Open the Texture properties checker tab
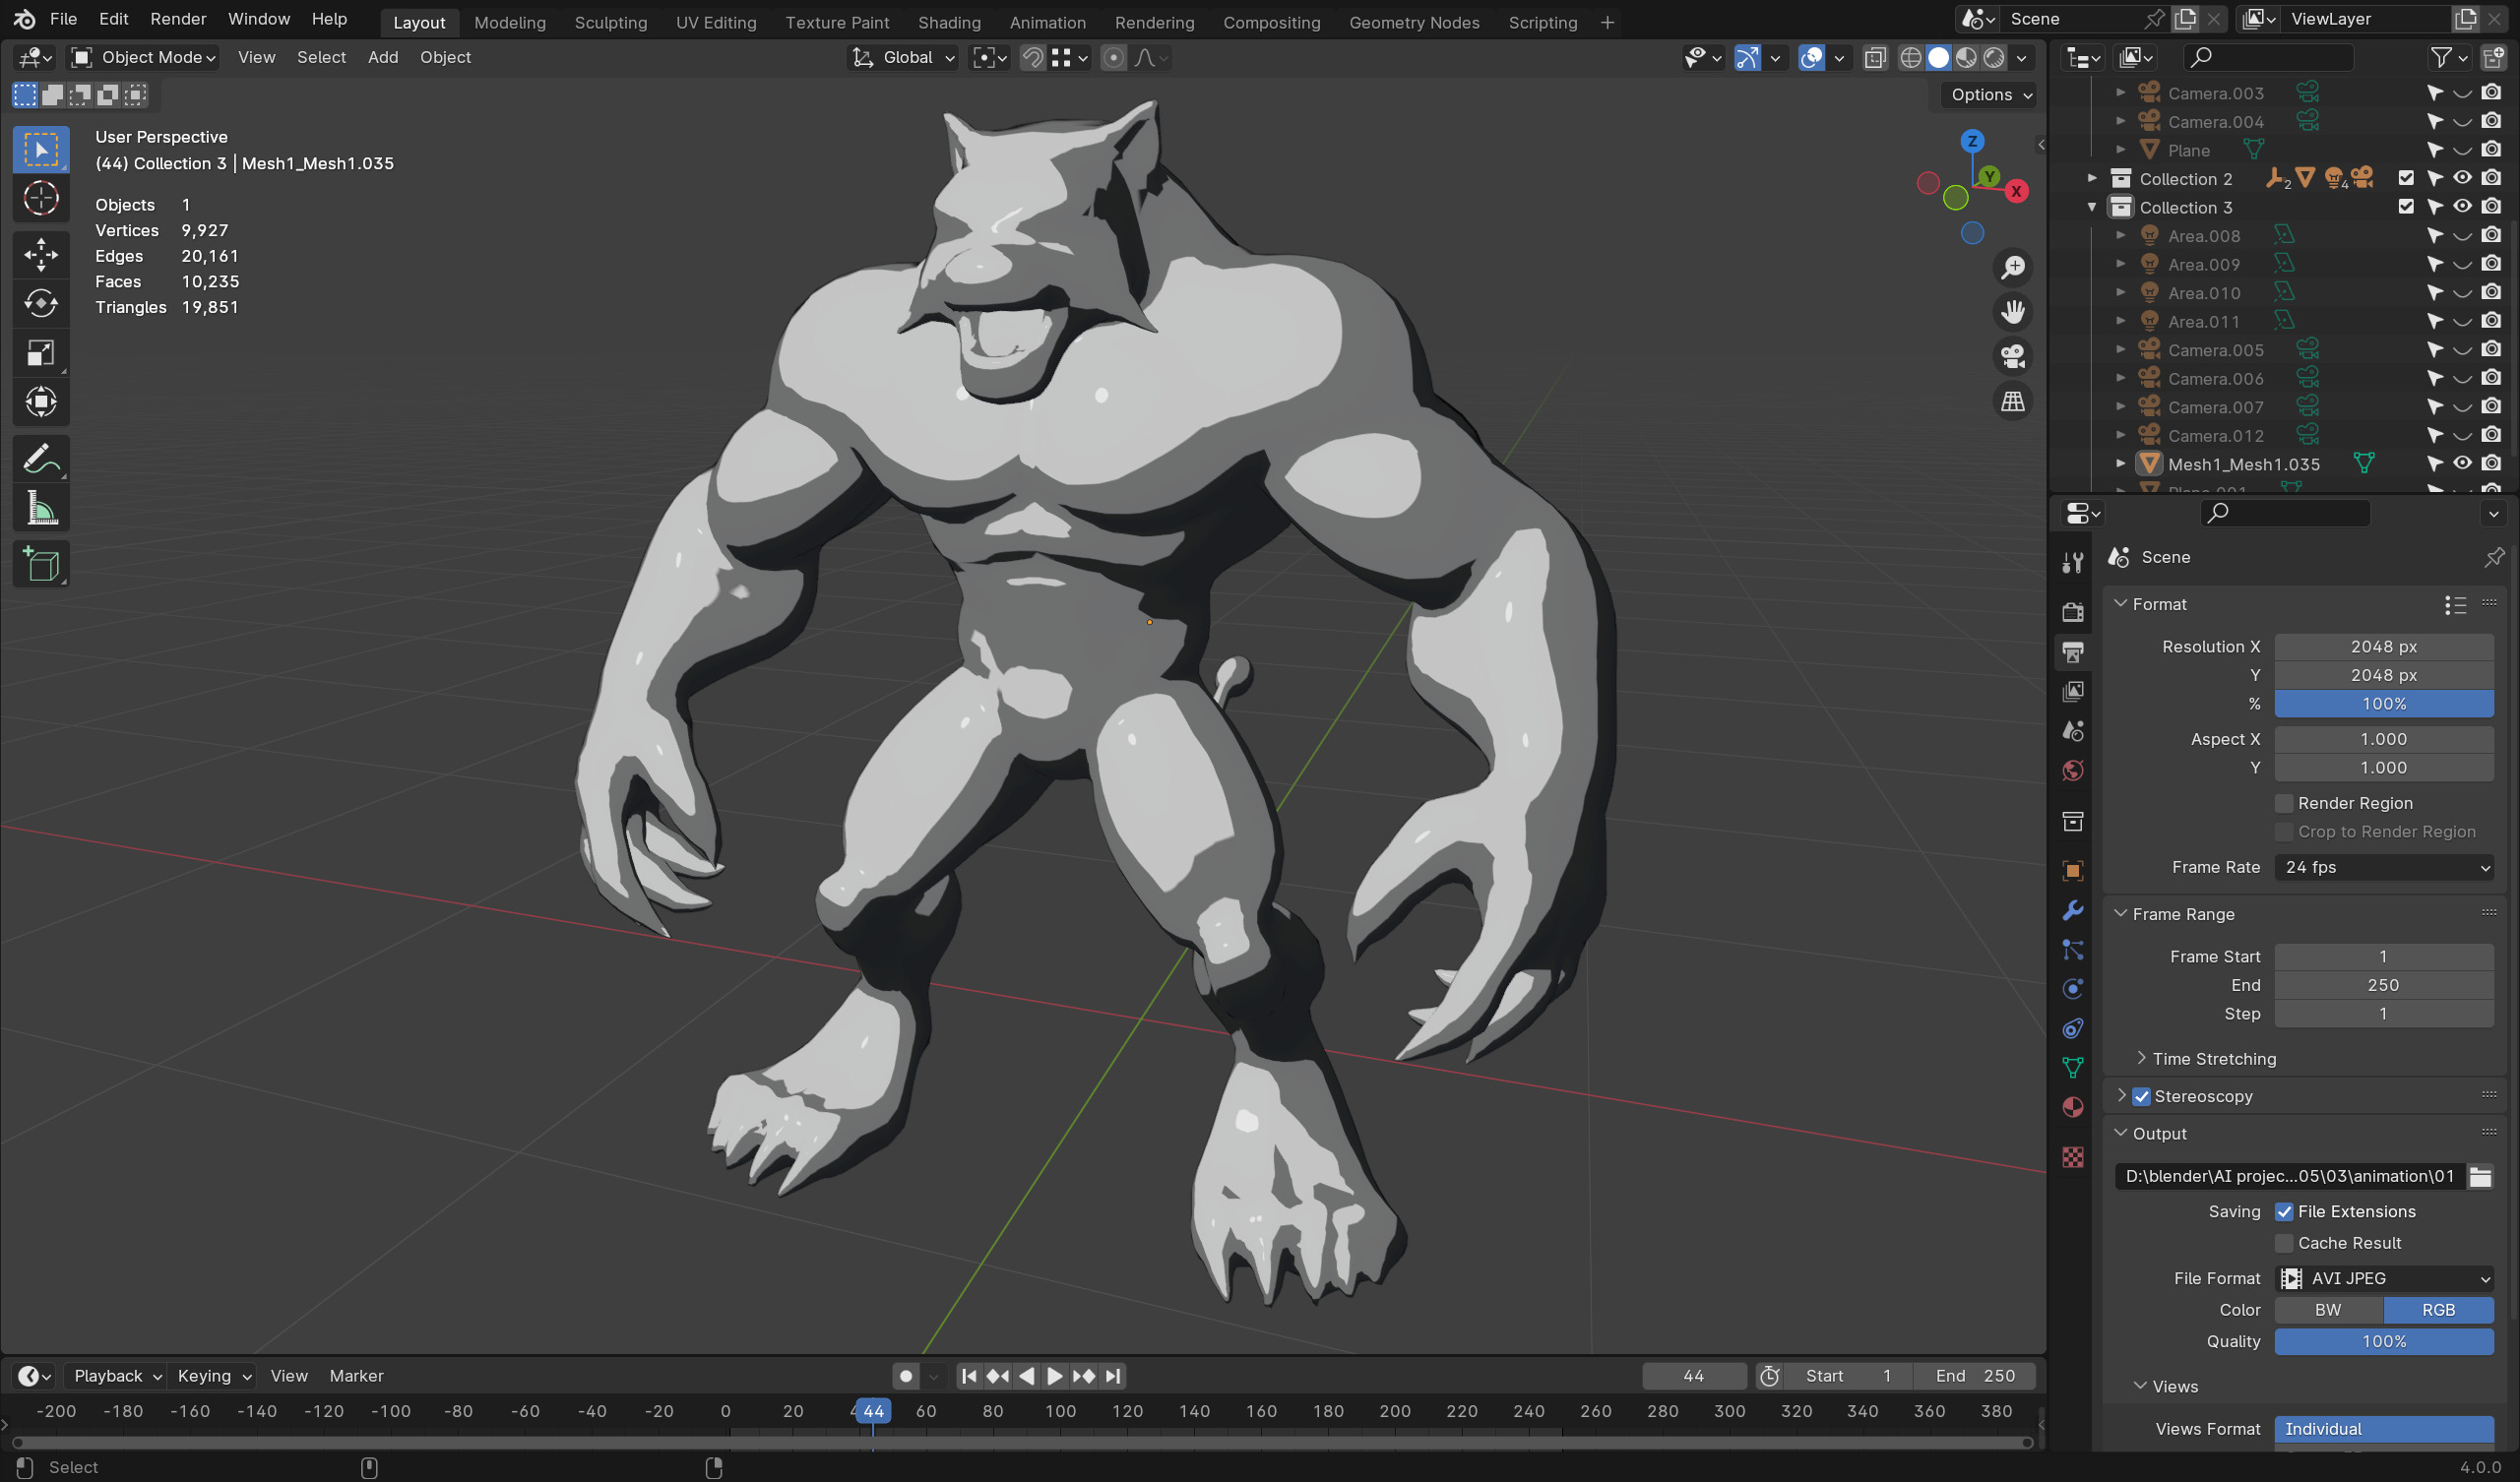2520x1482 pixels. 2073,1157
